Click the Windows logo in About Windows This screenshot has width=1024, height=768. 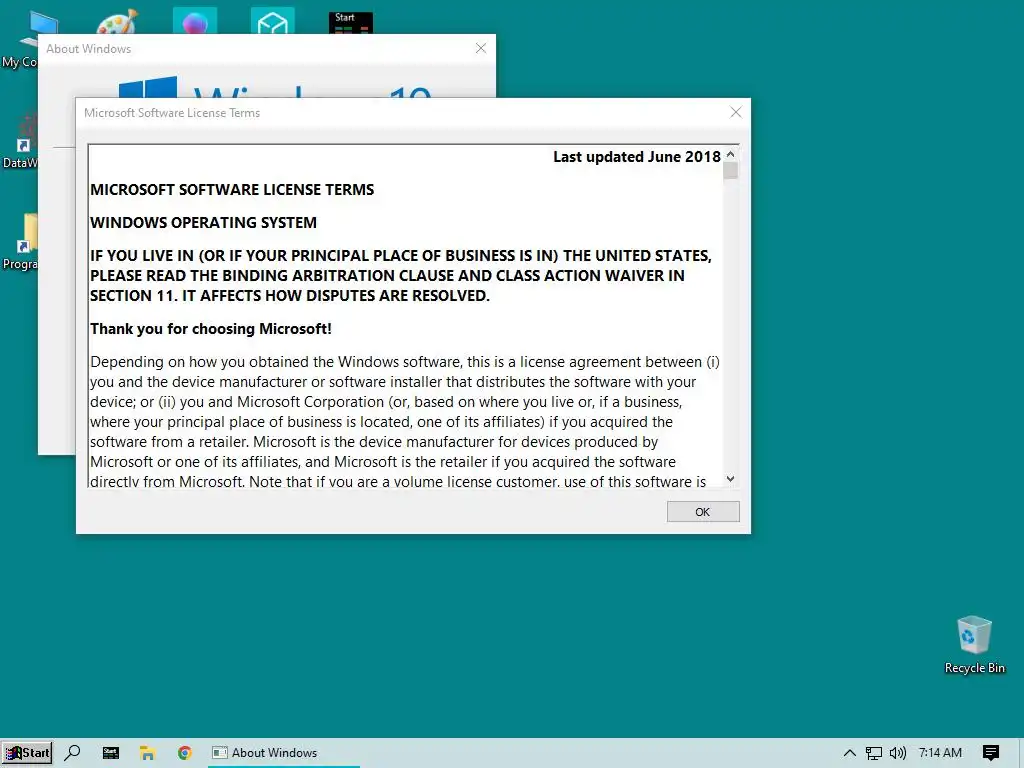148,88
